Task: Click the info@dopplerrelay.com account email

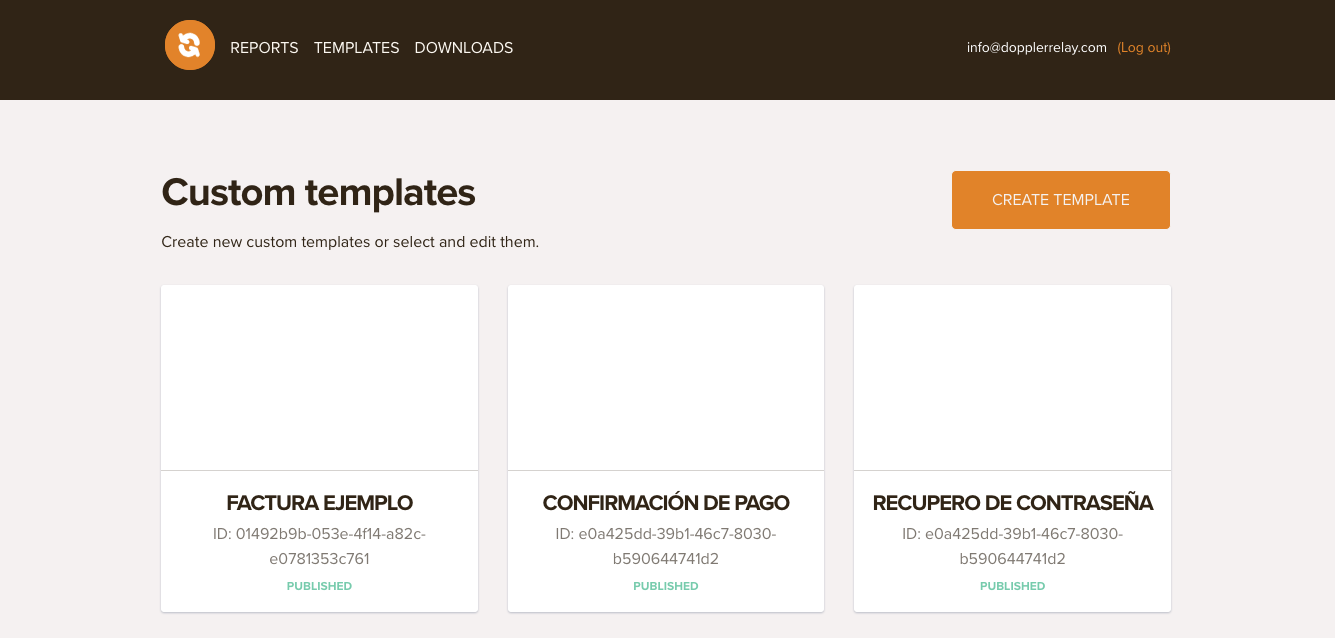Action: click(1037, 47)
